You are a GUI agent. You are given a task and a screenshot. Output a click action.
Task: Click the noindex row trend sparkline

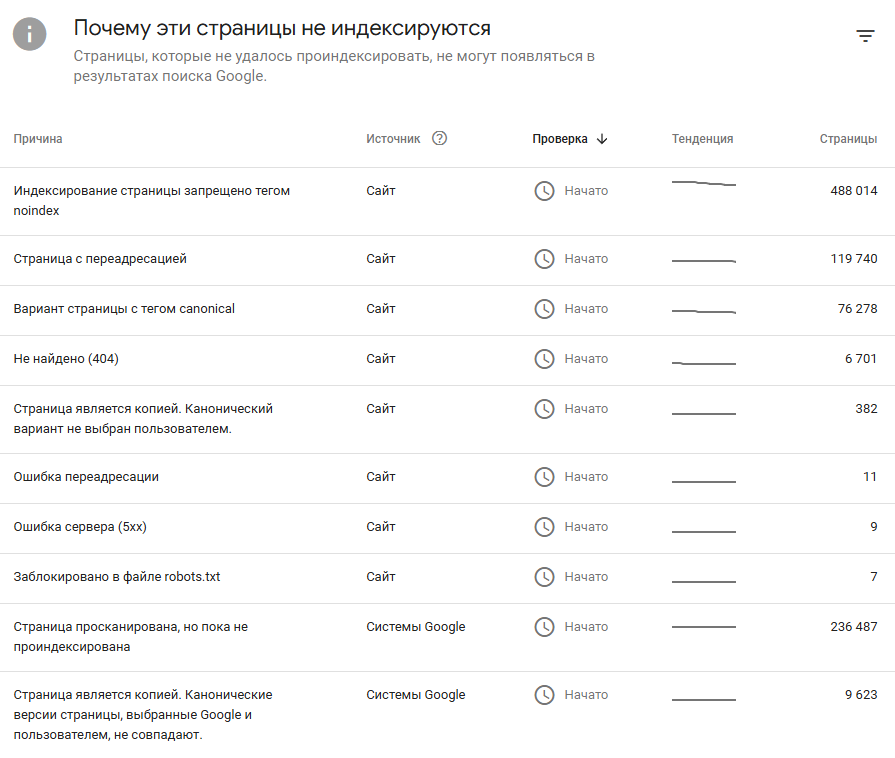704,183
